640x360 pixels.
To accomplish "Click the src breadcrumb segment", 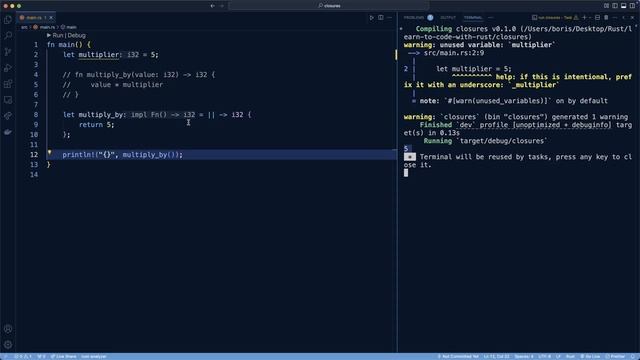I will pos(24,27).
